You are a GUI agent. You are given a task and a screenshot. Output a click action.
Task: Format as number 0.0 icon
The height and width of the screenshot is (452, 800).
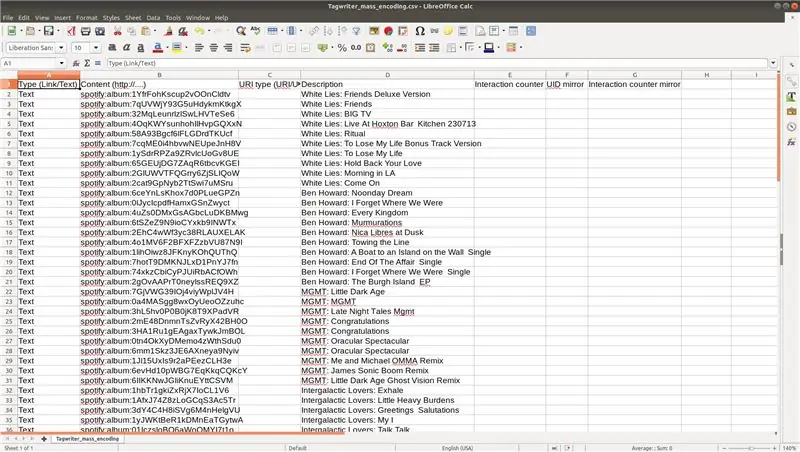coord(356,47)
